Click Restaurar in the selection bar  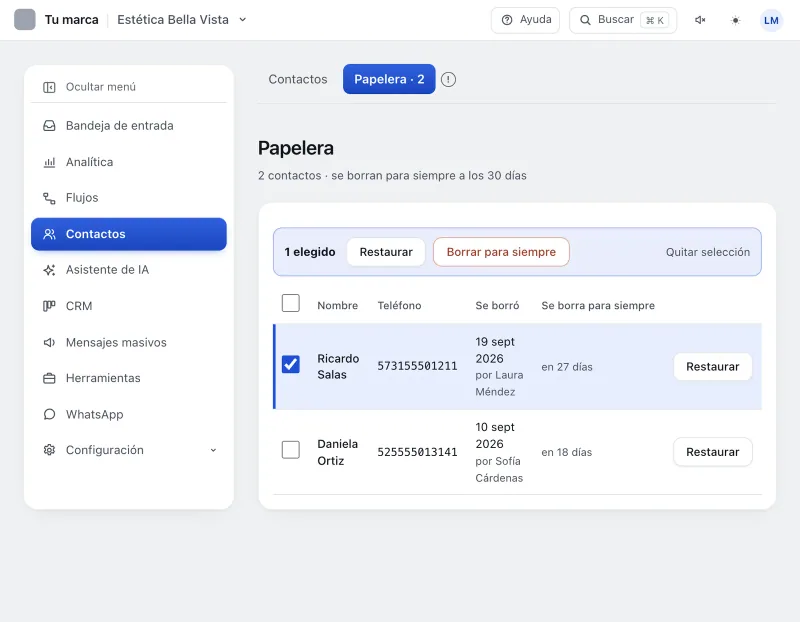coord(386,252)
